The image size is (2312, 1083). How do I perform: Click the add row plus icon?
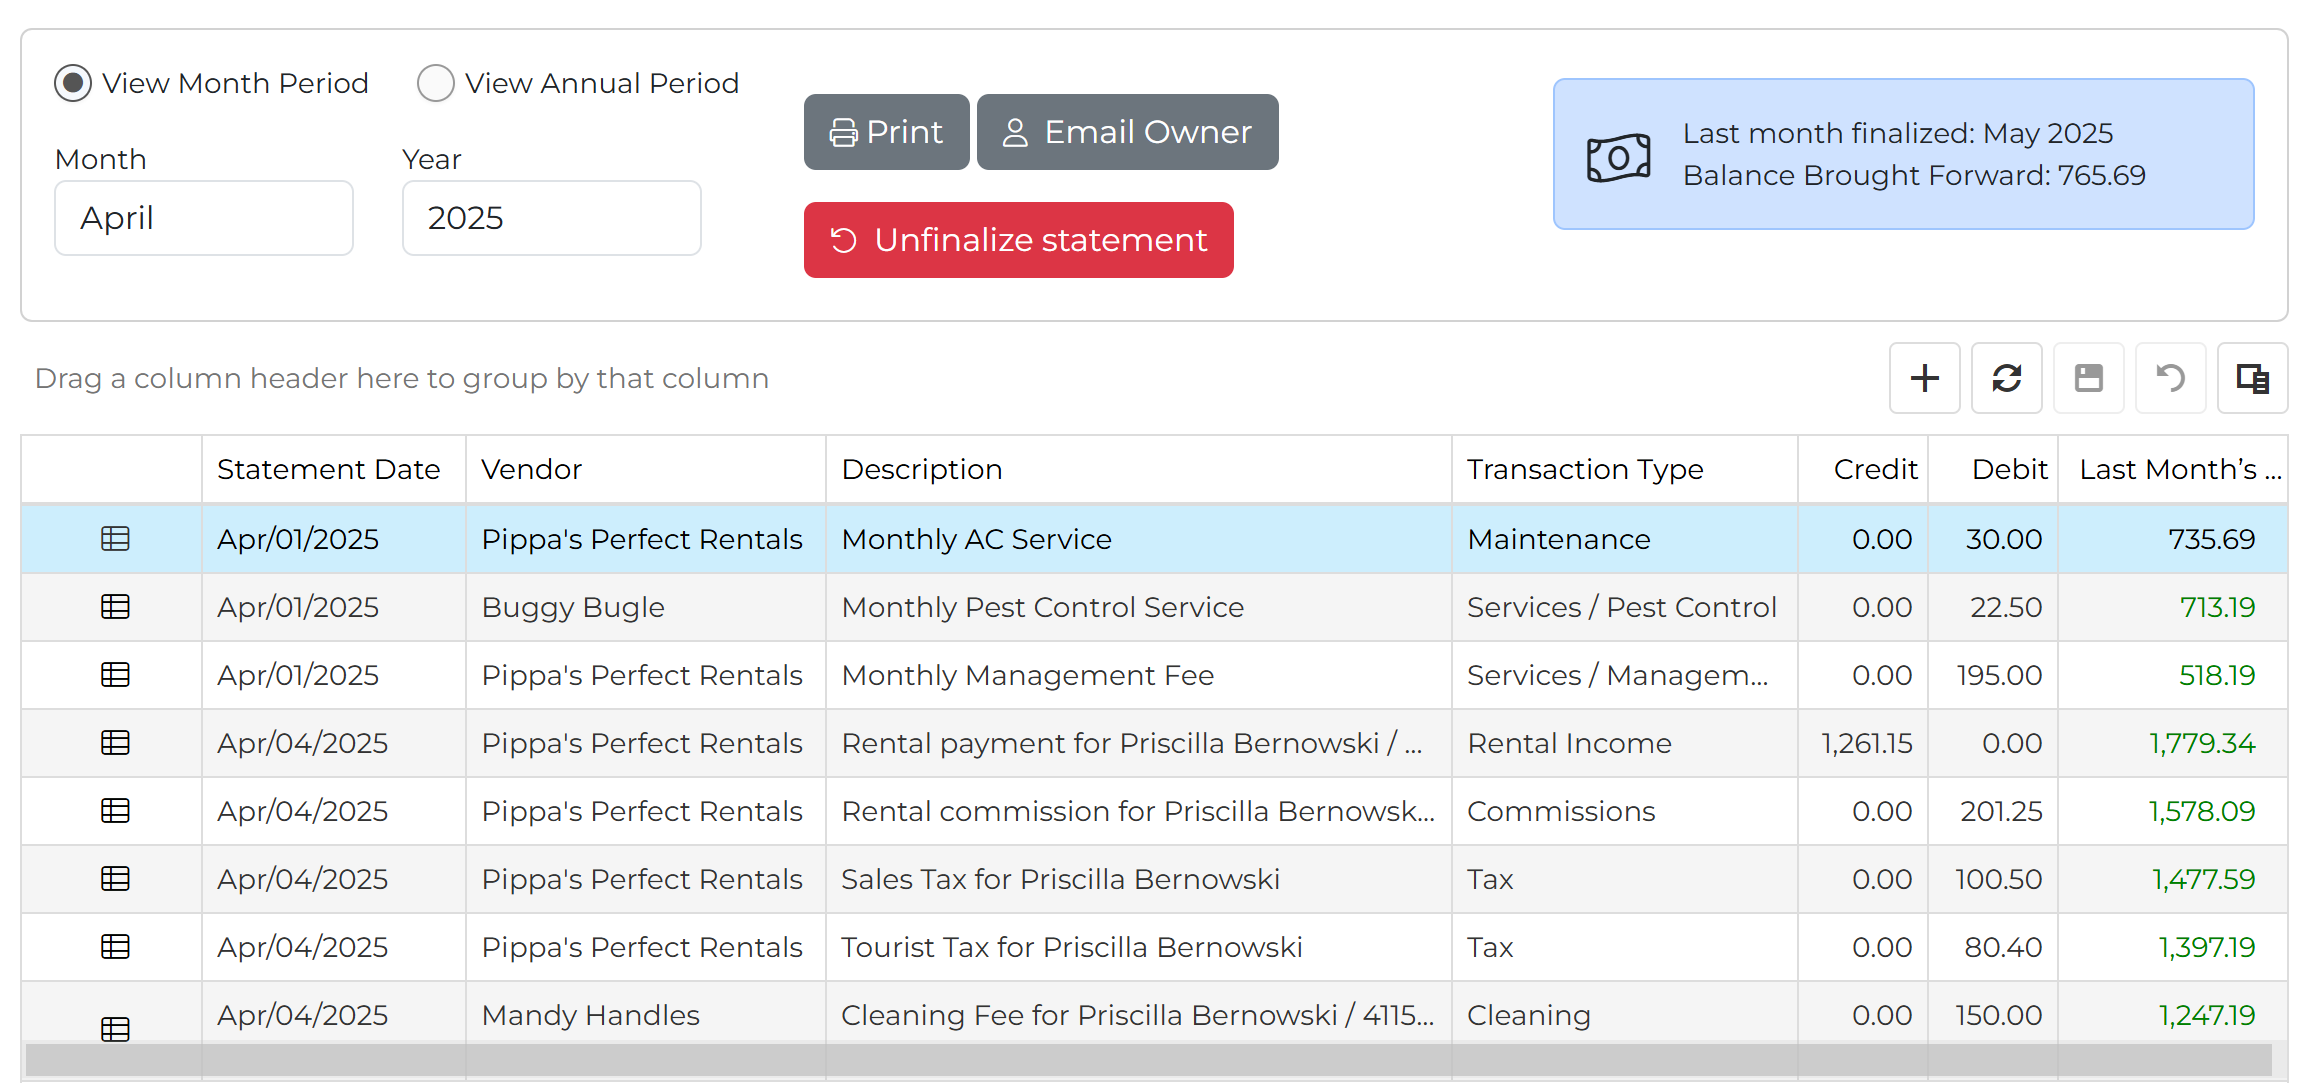click(x=1924, y=378)
